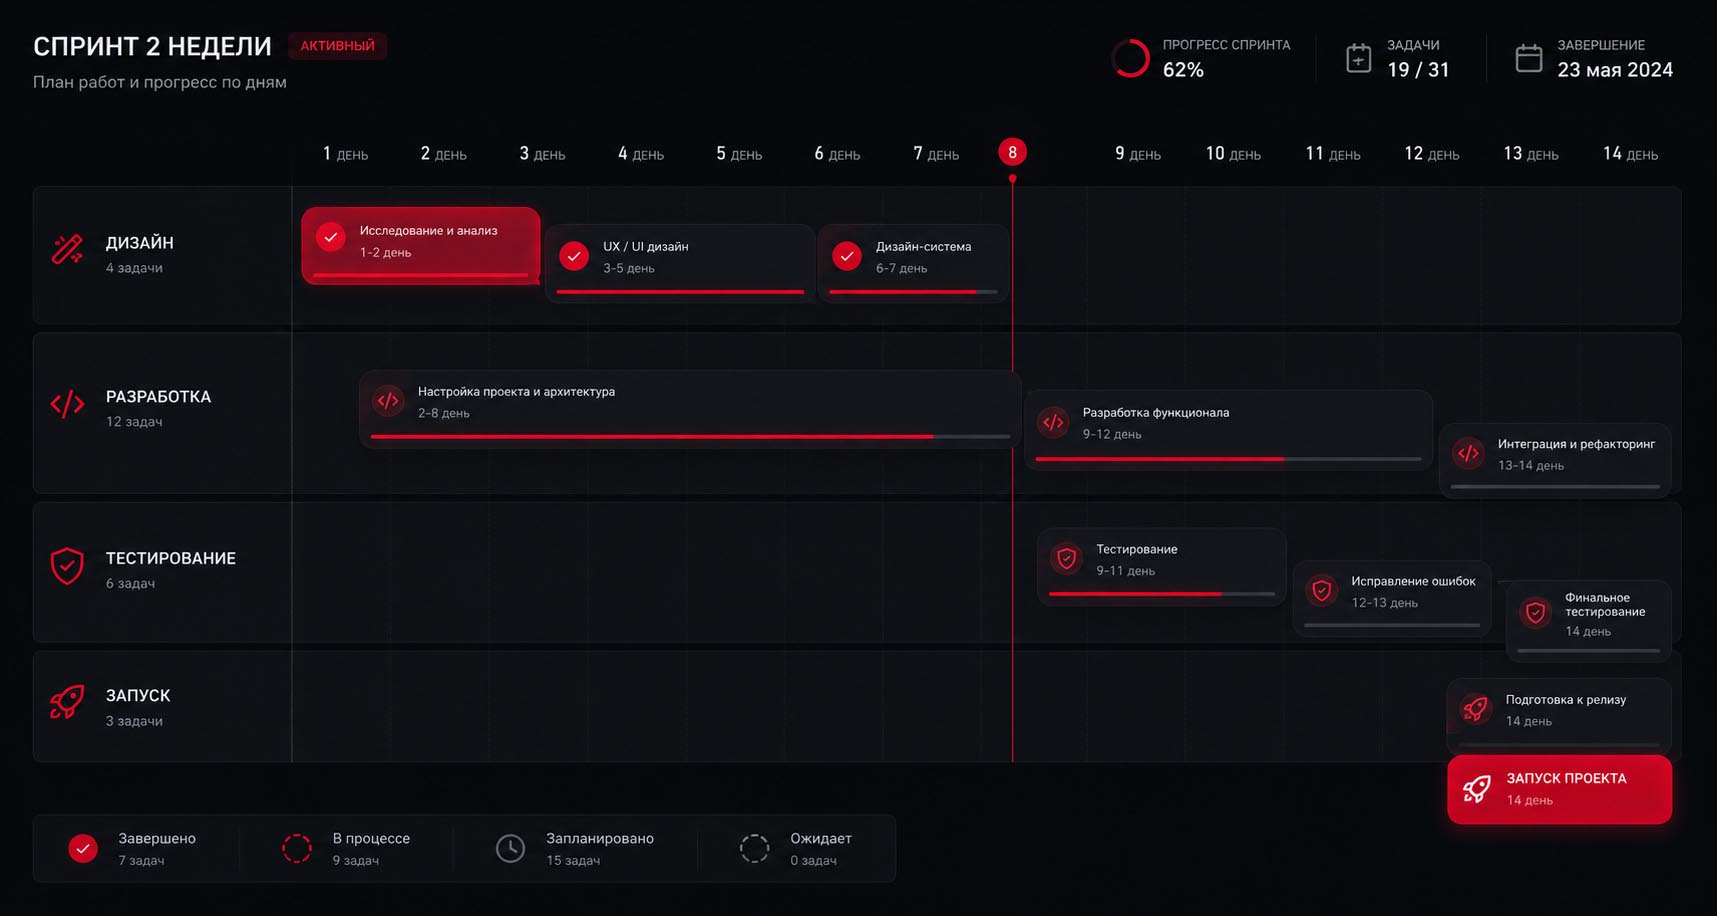Viewport: 1717px width, 916px height.
Task: Select the 3 день column header
Action: pyautogui.click(x=542, y=154)
